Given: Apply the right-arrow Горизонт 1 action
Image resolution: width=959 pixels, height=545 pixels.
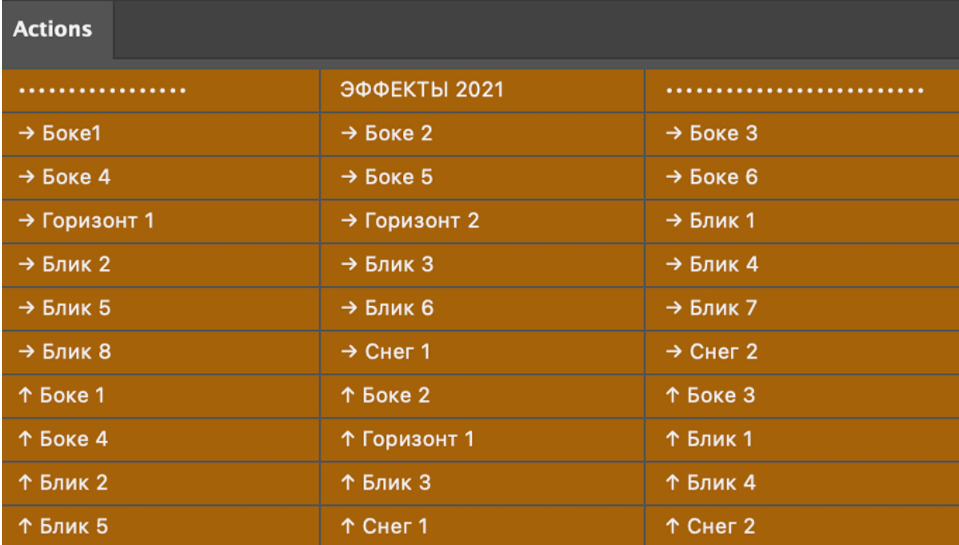Looking at the screenshot, I should (160, 221).
